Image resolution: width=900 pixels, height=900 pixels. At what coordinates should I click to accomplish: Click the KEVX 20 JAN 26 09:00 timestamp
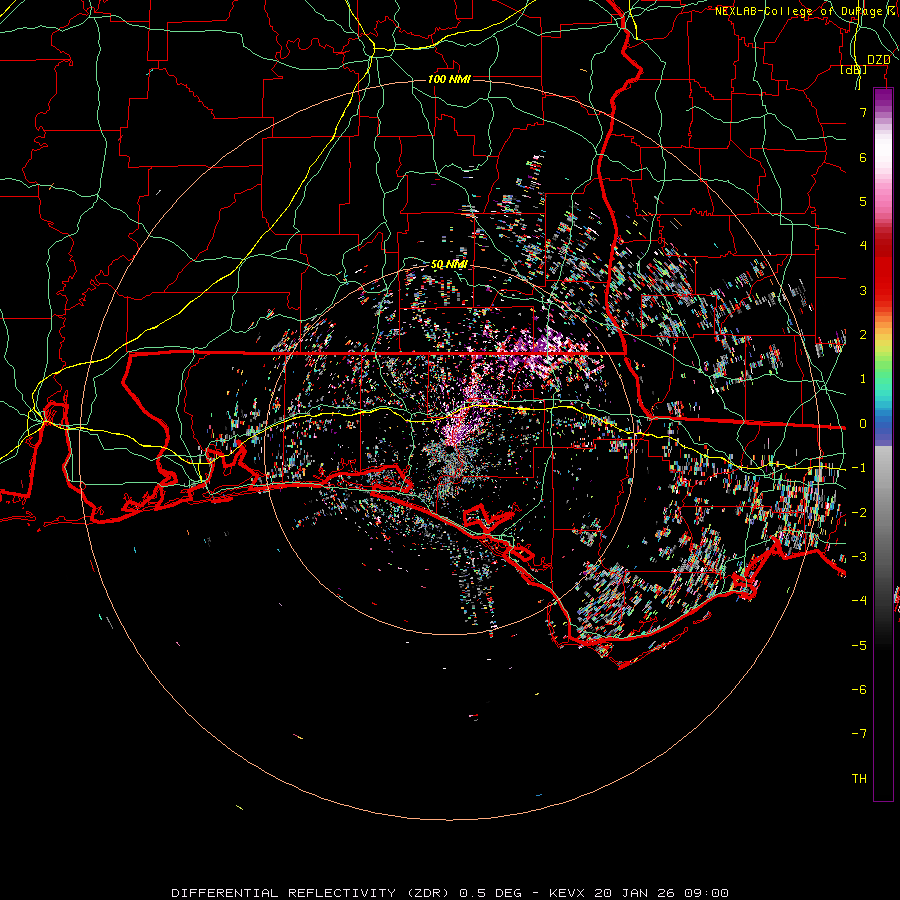coord(639,893)
